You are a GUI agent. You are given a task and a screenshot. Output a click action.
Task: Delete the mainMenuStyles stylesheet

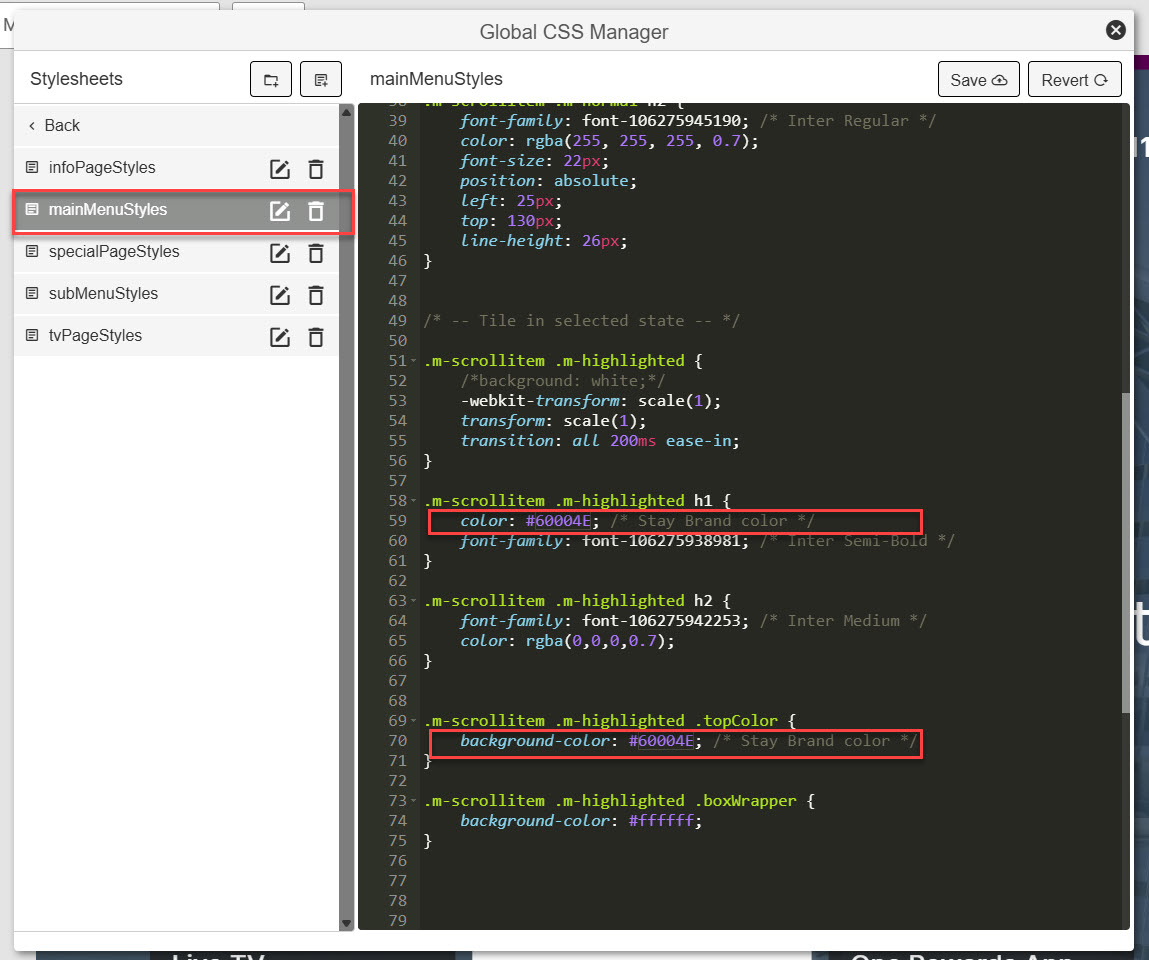316,211
